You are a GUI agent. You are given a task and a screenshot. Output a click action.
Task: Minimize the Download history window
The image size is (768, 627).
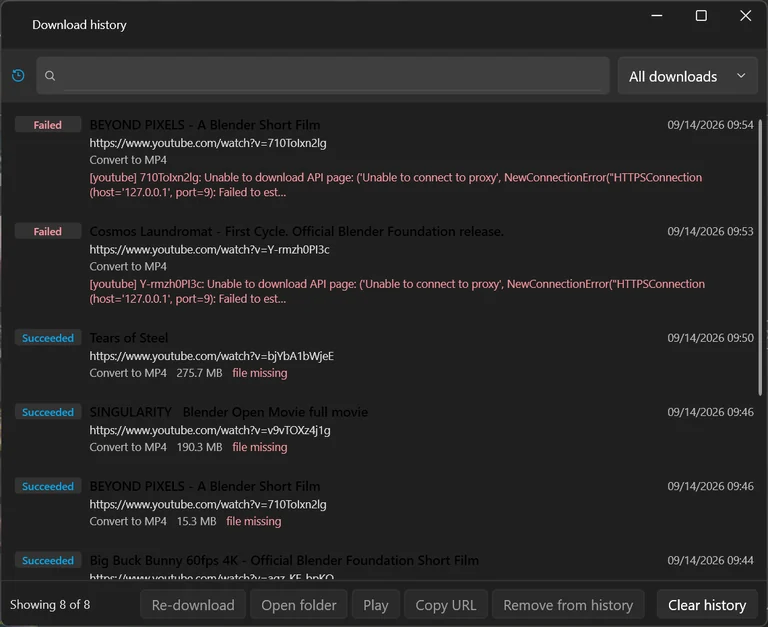(657, 16)
